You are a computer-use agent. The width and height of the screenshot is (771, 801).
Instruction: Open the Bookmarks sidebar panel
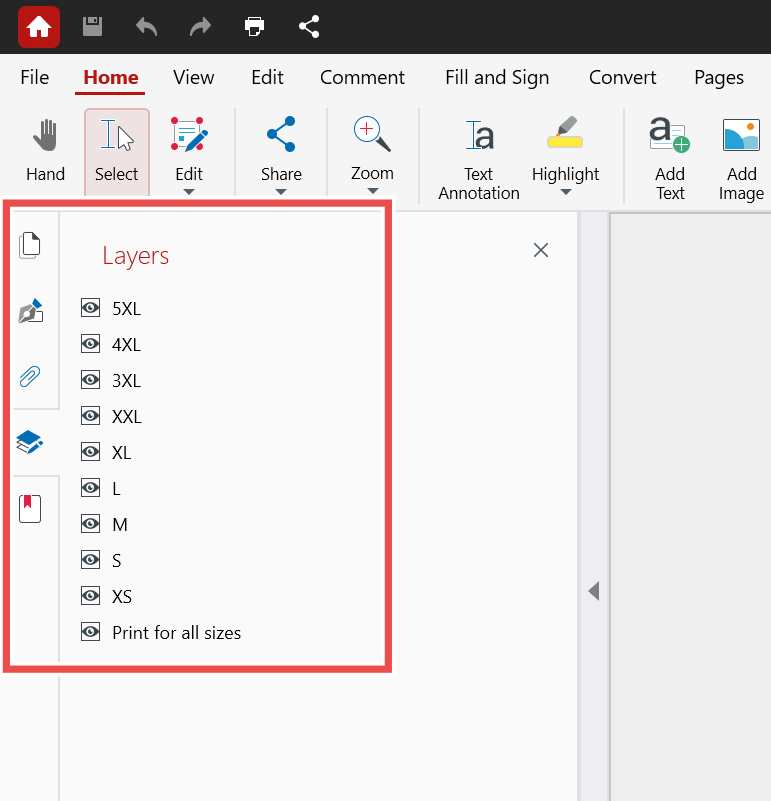click(x=30, y=508)
